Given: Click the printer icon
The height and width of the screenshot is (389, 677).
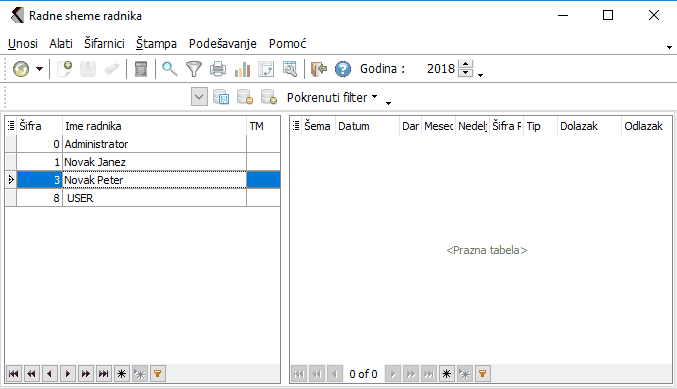Looking at the screenshot, I should click(x=218, y=69).
